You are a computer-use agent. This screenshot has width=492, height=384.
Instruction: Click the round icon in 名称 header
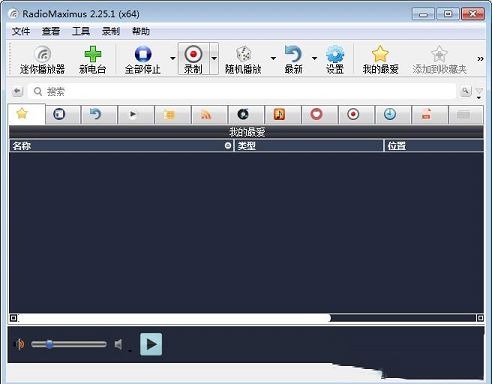[228, 146]
